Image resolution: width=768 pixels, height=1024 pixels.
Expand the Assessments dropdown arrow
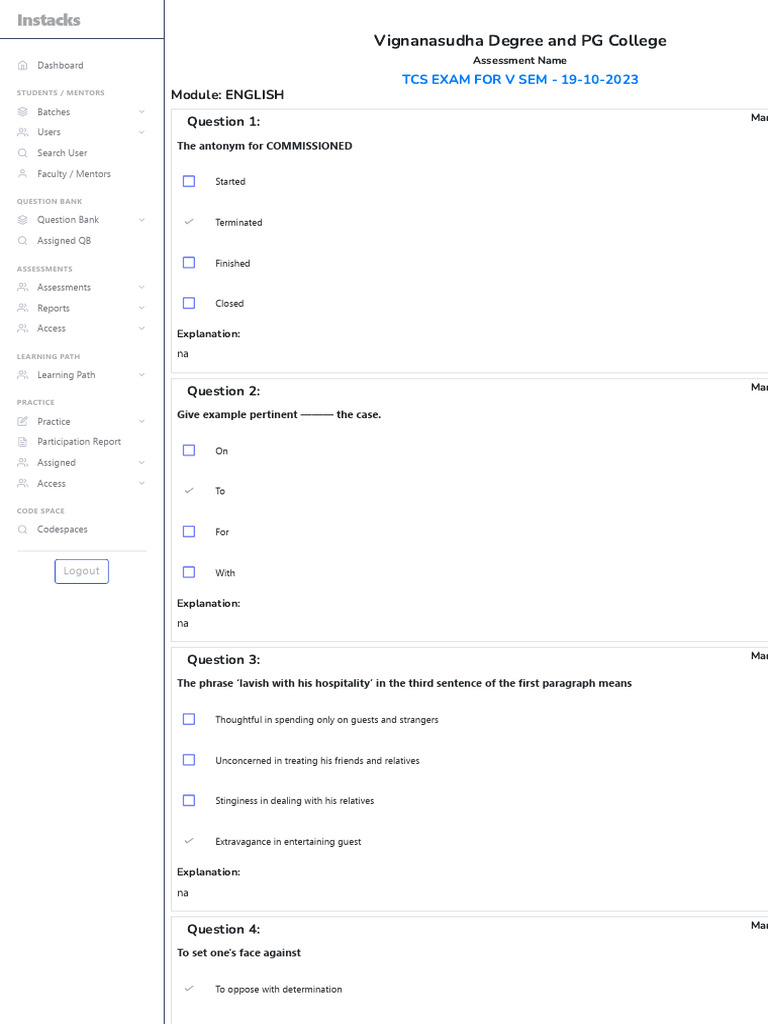pos(142,288)
